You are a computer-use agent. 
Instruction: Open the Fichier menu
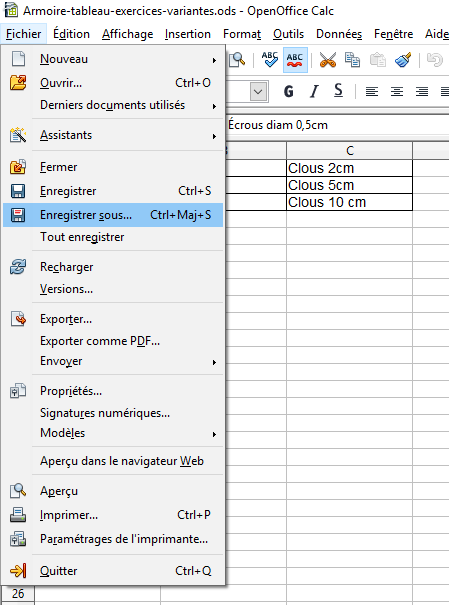24,34
